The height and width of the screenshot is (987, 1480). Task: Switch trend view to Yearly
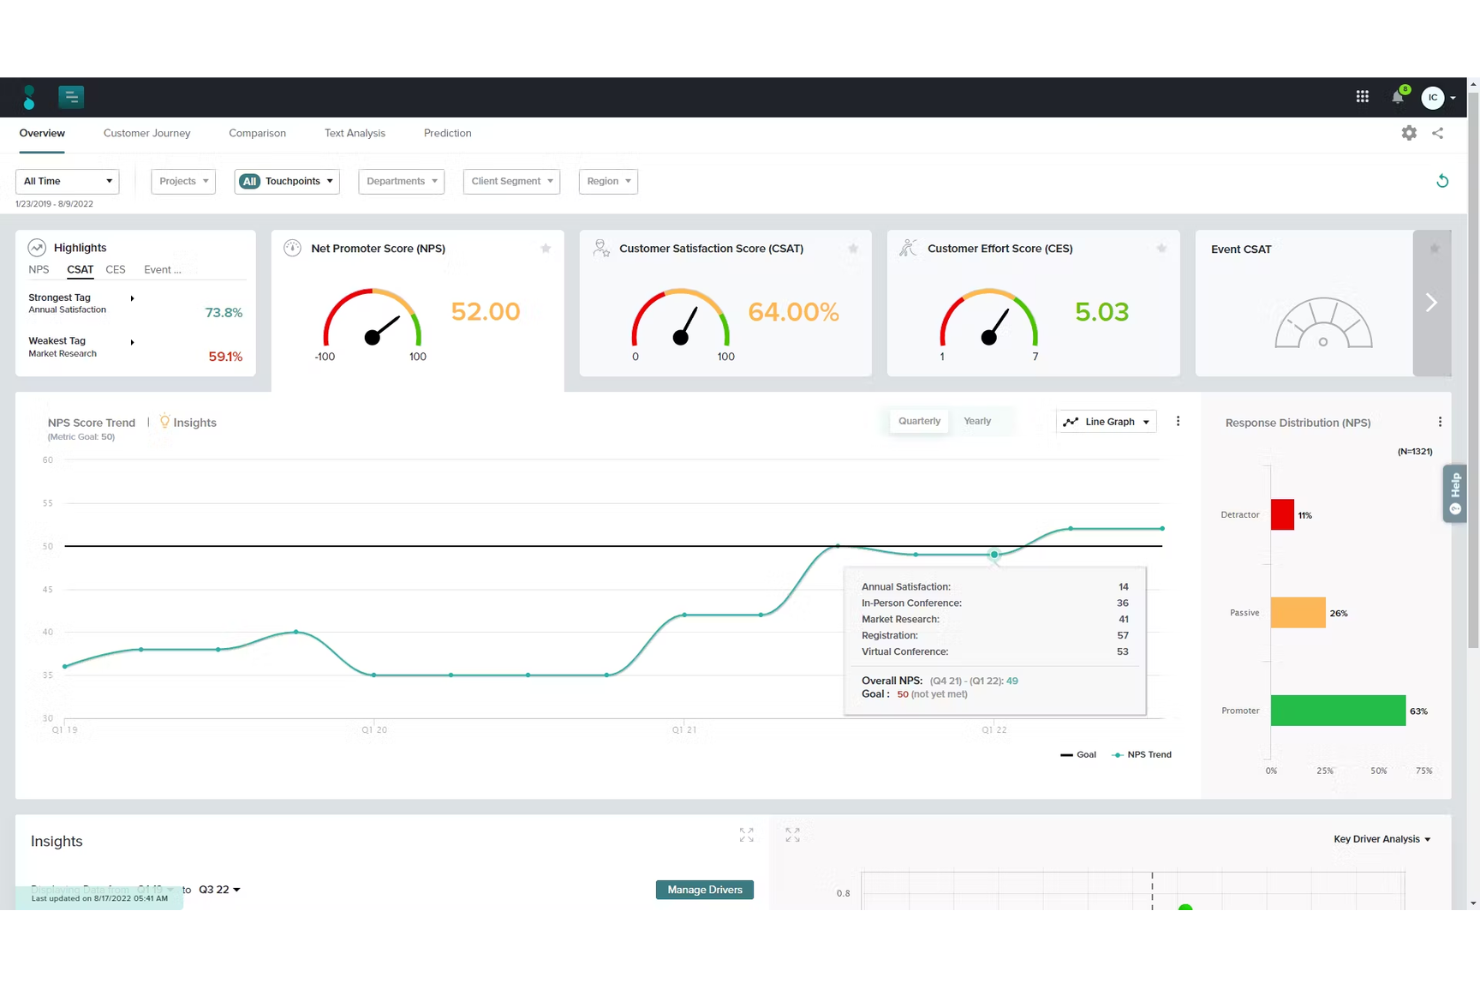[977, 420]
